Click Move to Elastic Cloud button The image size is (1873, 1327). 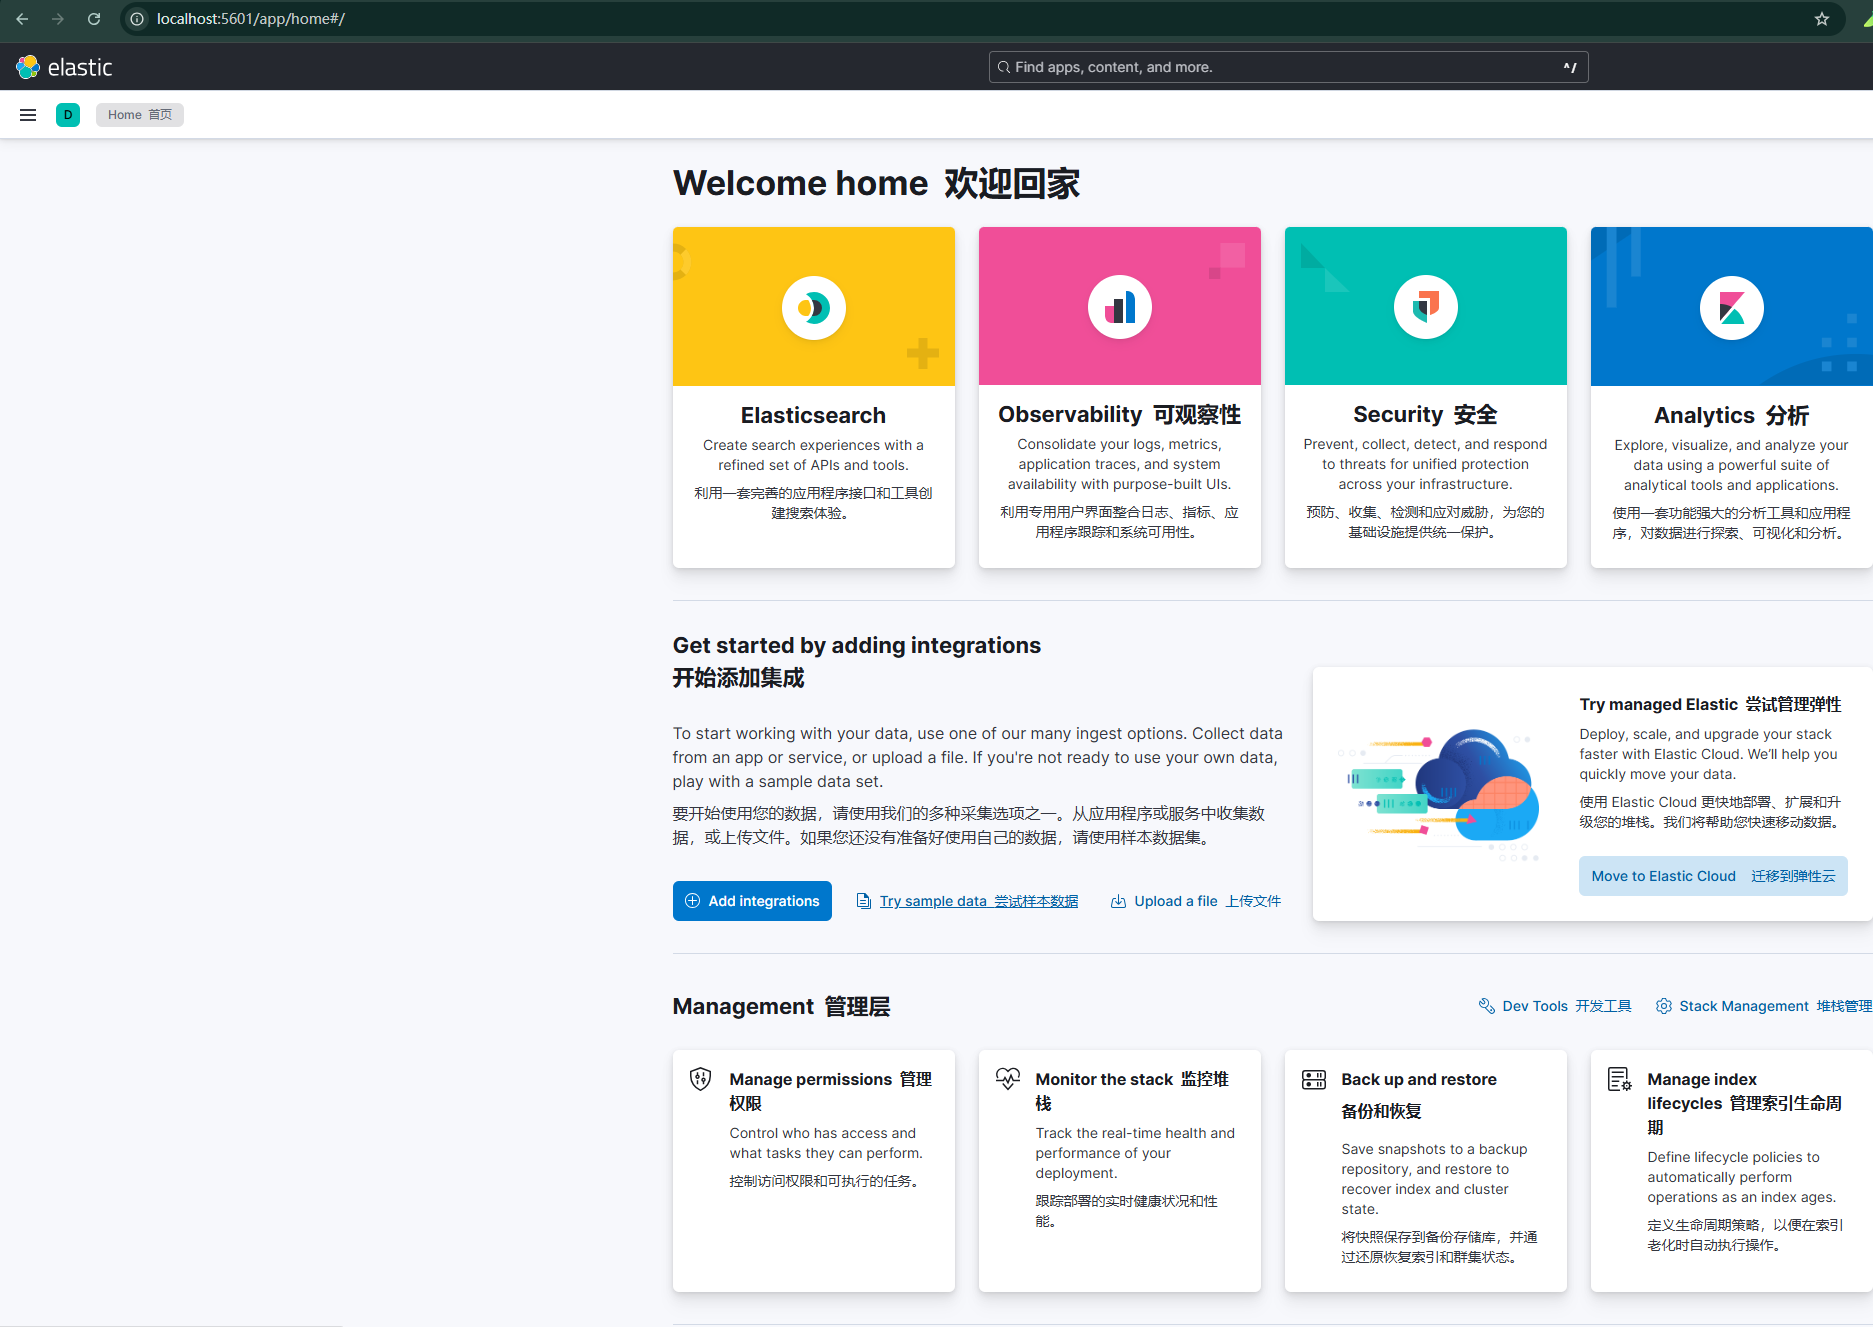(x=1713, y=876)
